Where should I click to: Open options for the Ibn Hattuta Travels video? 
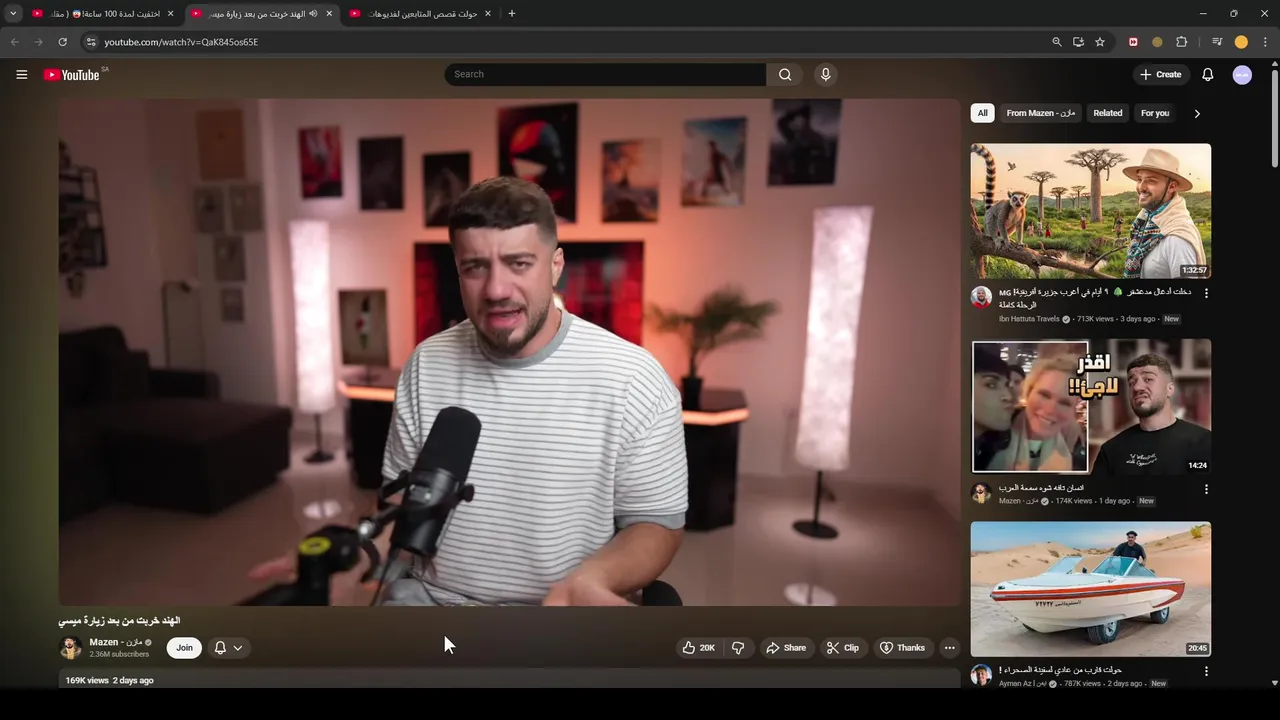coord(1206,293)
